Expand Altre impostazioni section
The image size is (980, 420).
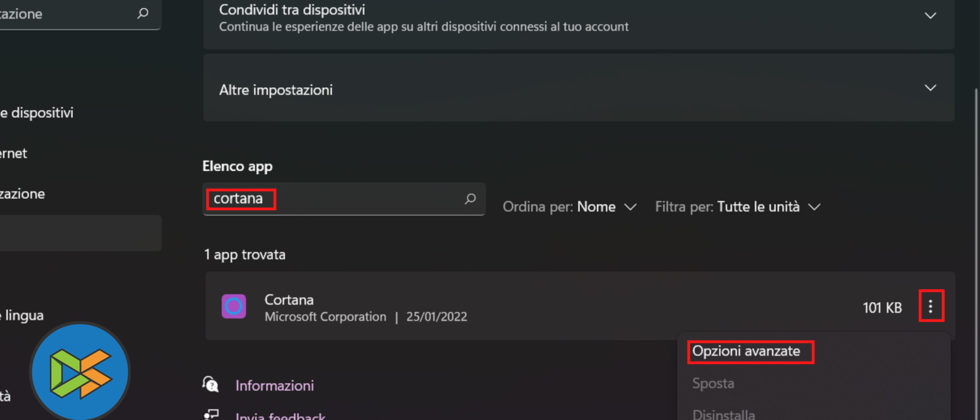[x=931, y=88]
